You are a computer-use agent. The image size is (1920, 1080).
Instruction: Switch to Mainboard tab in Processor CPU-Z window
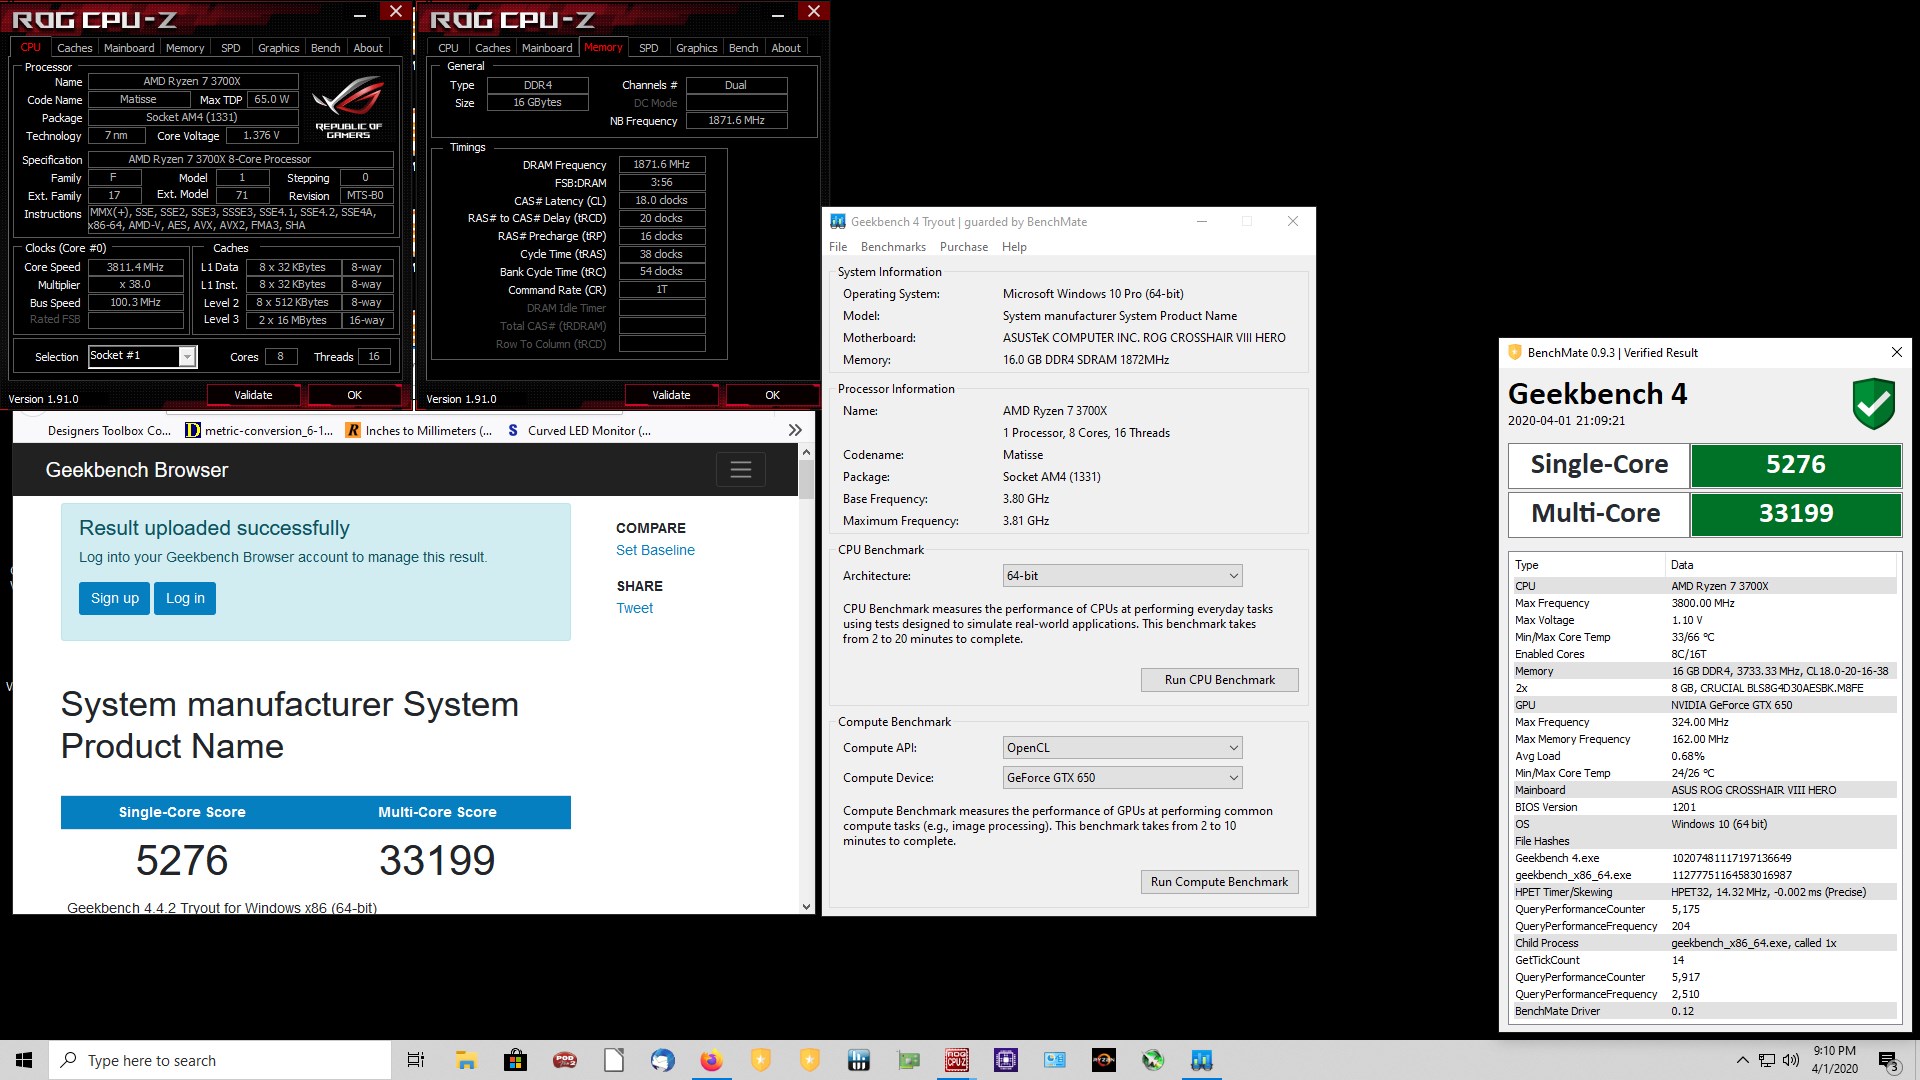click(x=129, y=48)
